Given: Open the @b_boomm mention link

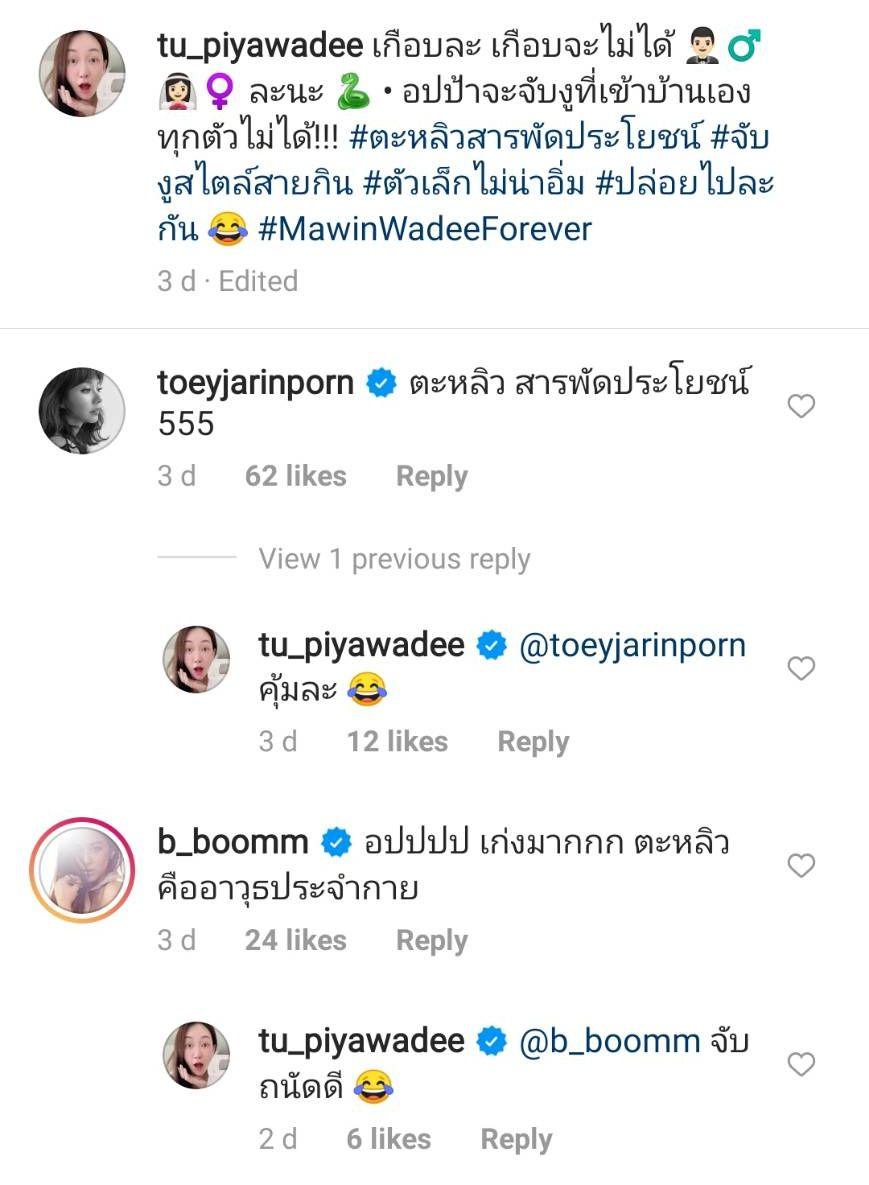Looking at the screenshot, I should pos(610,1041).
